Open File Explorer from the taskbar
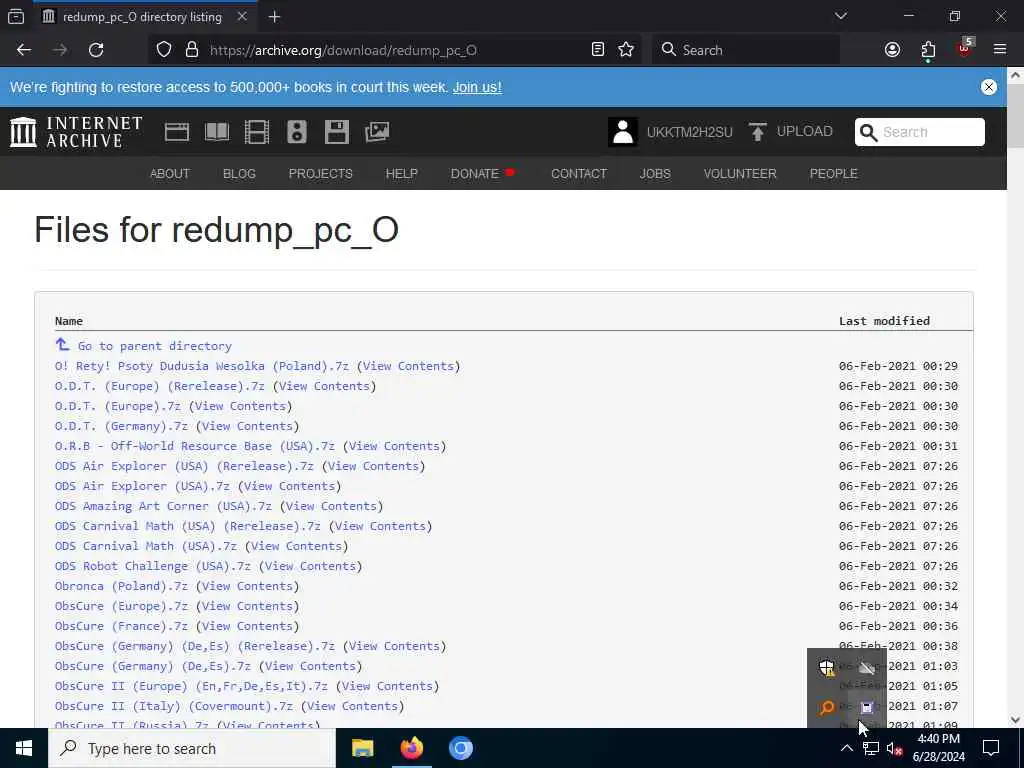1024x768 pixels. tap(362, 748)
